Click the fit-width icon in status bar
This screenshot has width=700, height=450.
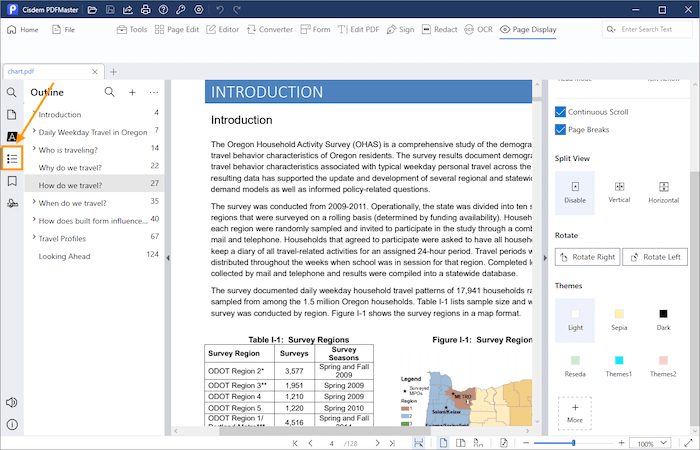(418, 443)
